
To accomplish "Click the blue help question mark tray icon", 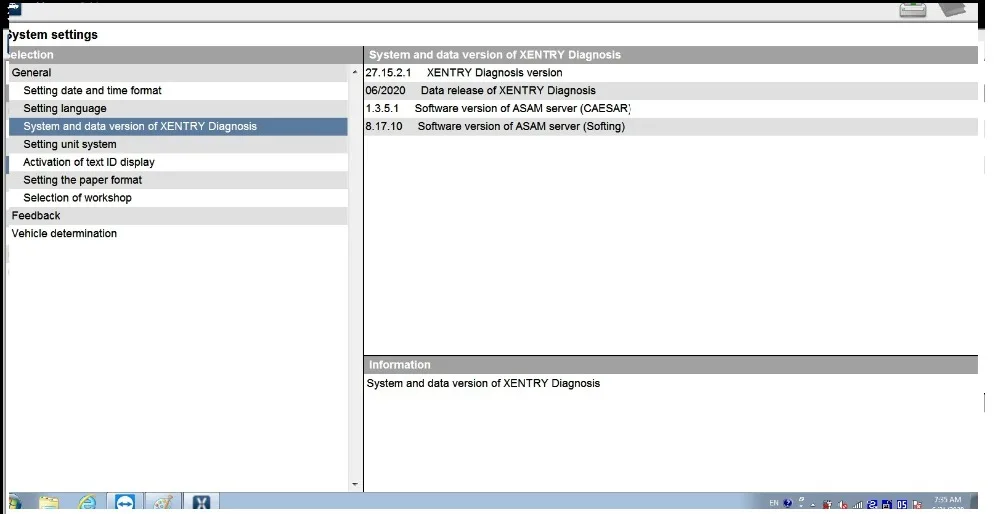I will tap(788, 503).
